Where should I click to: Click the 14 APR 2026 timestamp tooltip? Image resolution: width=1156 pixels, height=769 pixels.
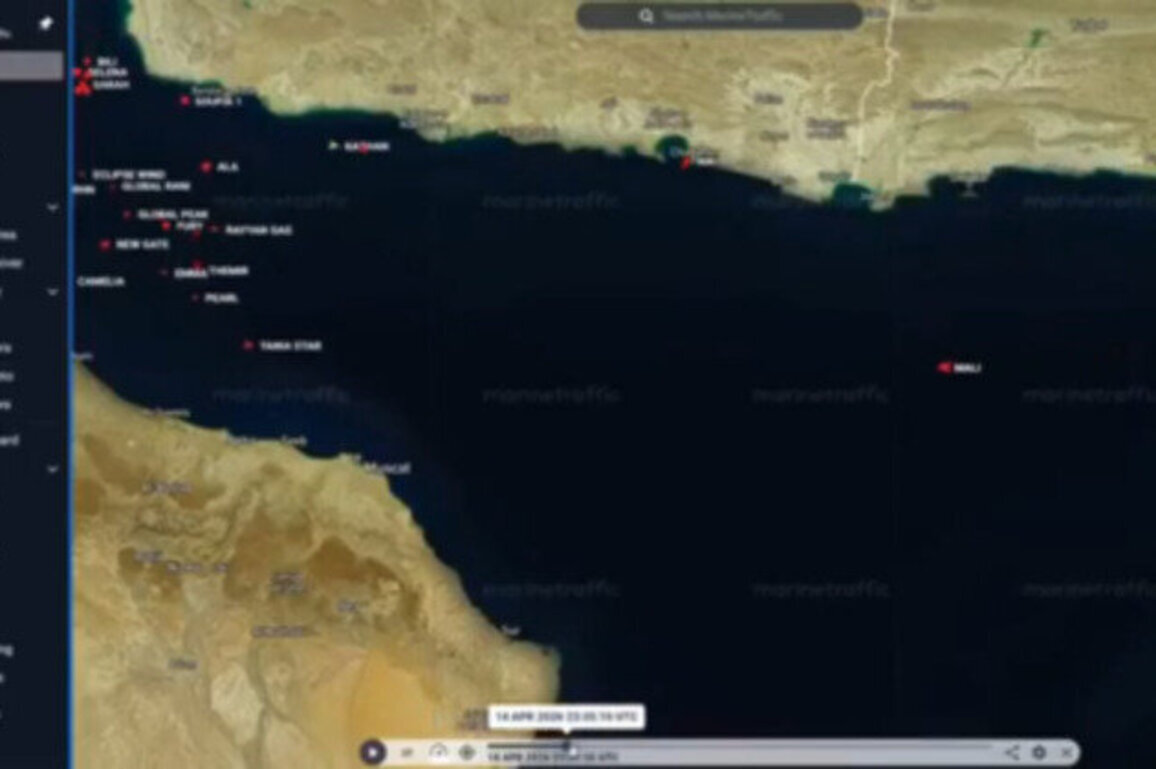click(x=566, y=717)
